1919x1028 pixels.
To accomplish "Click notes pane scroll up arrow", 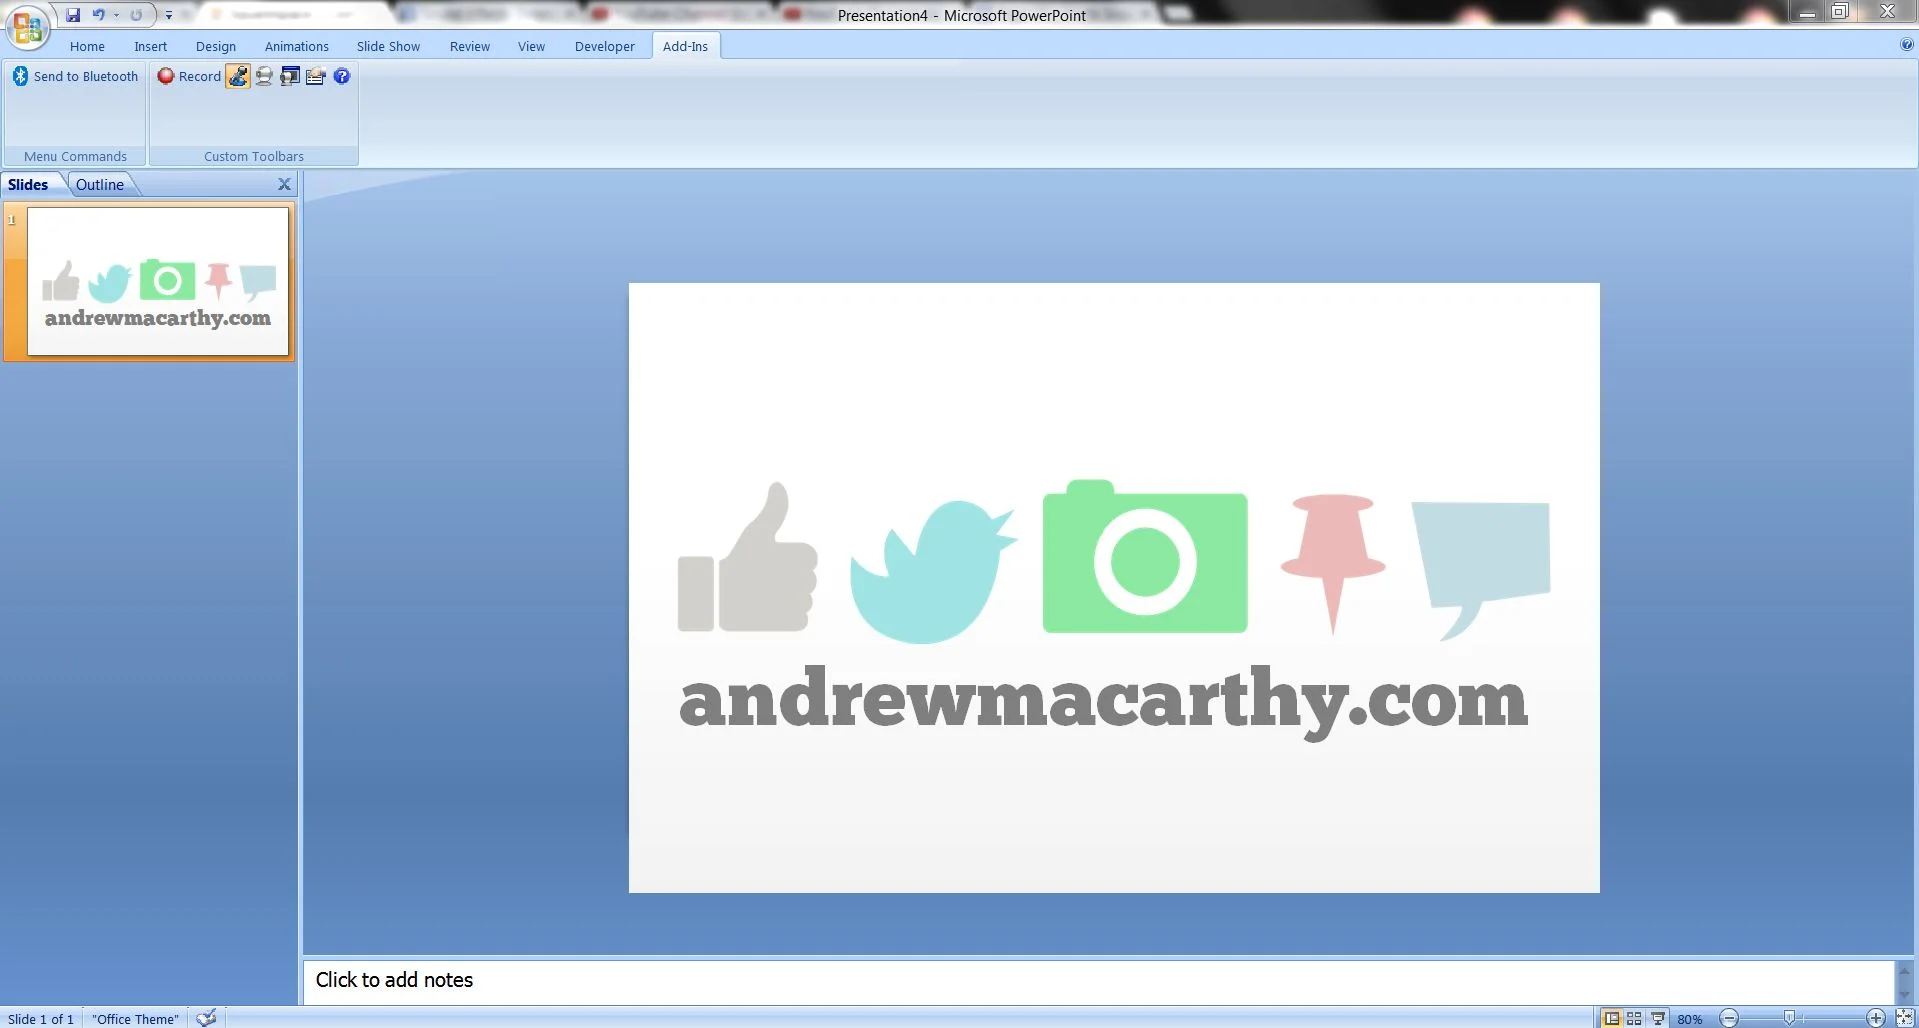I will (1904, 971).
